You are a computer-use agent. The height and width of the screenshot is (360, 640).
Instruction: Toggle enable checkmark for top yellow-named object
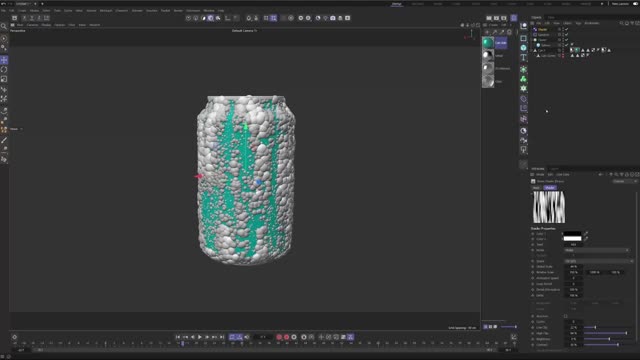pyautogui.click(x=567, y=29)
